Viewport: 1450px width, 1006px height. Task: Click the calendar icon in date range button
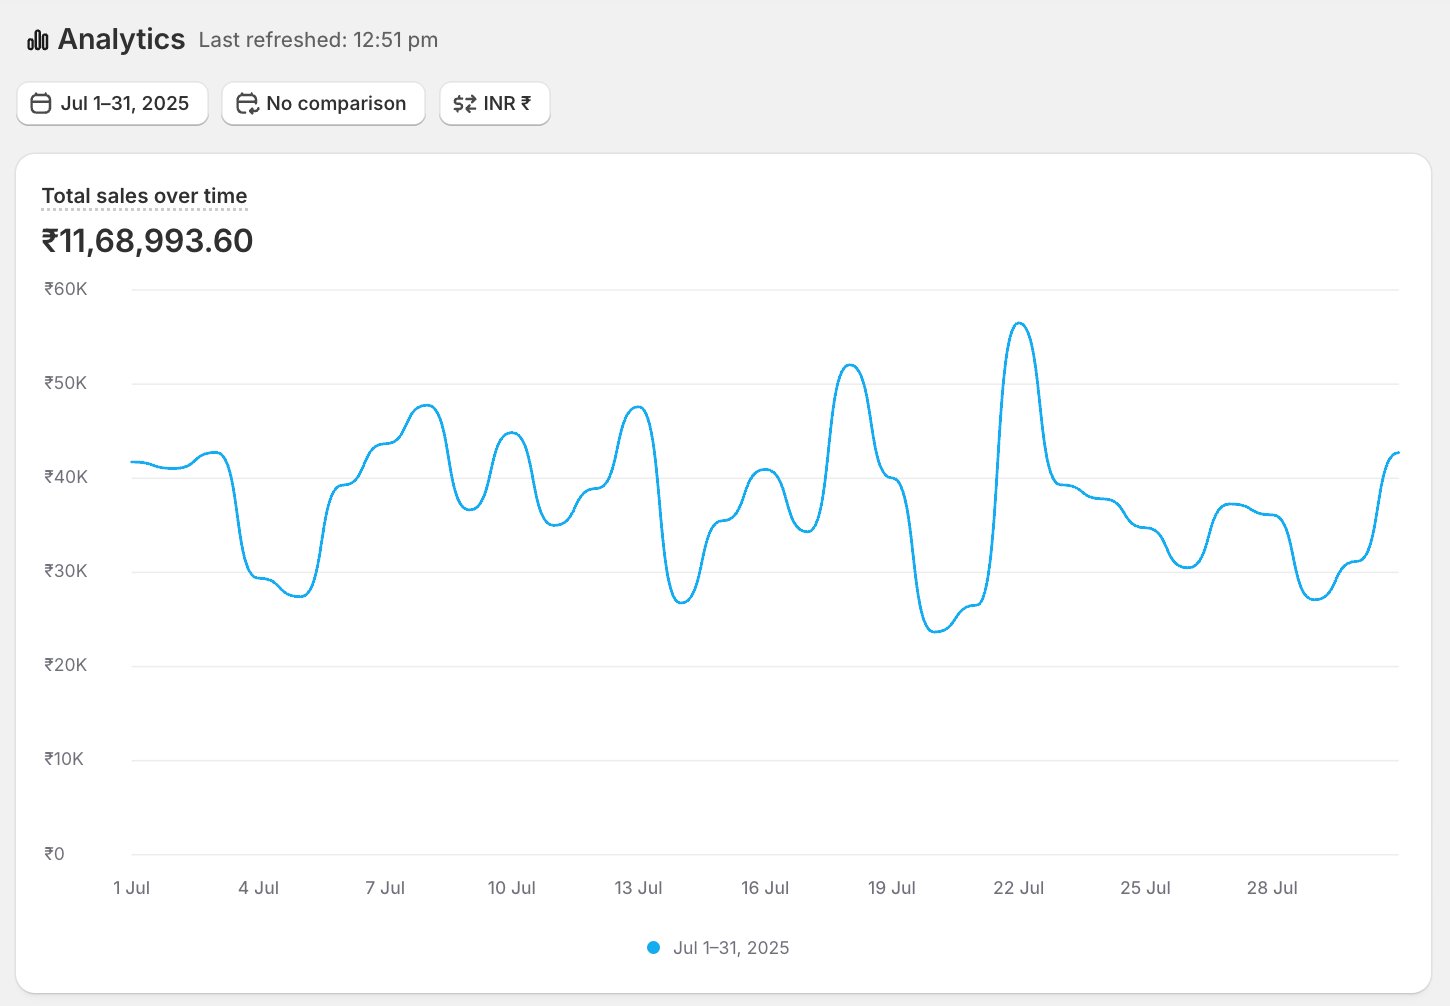41,103
